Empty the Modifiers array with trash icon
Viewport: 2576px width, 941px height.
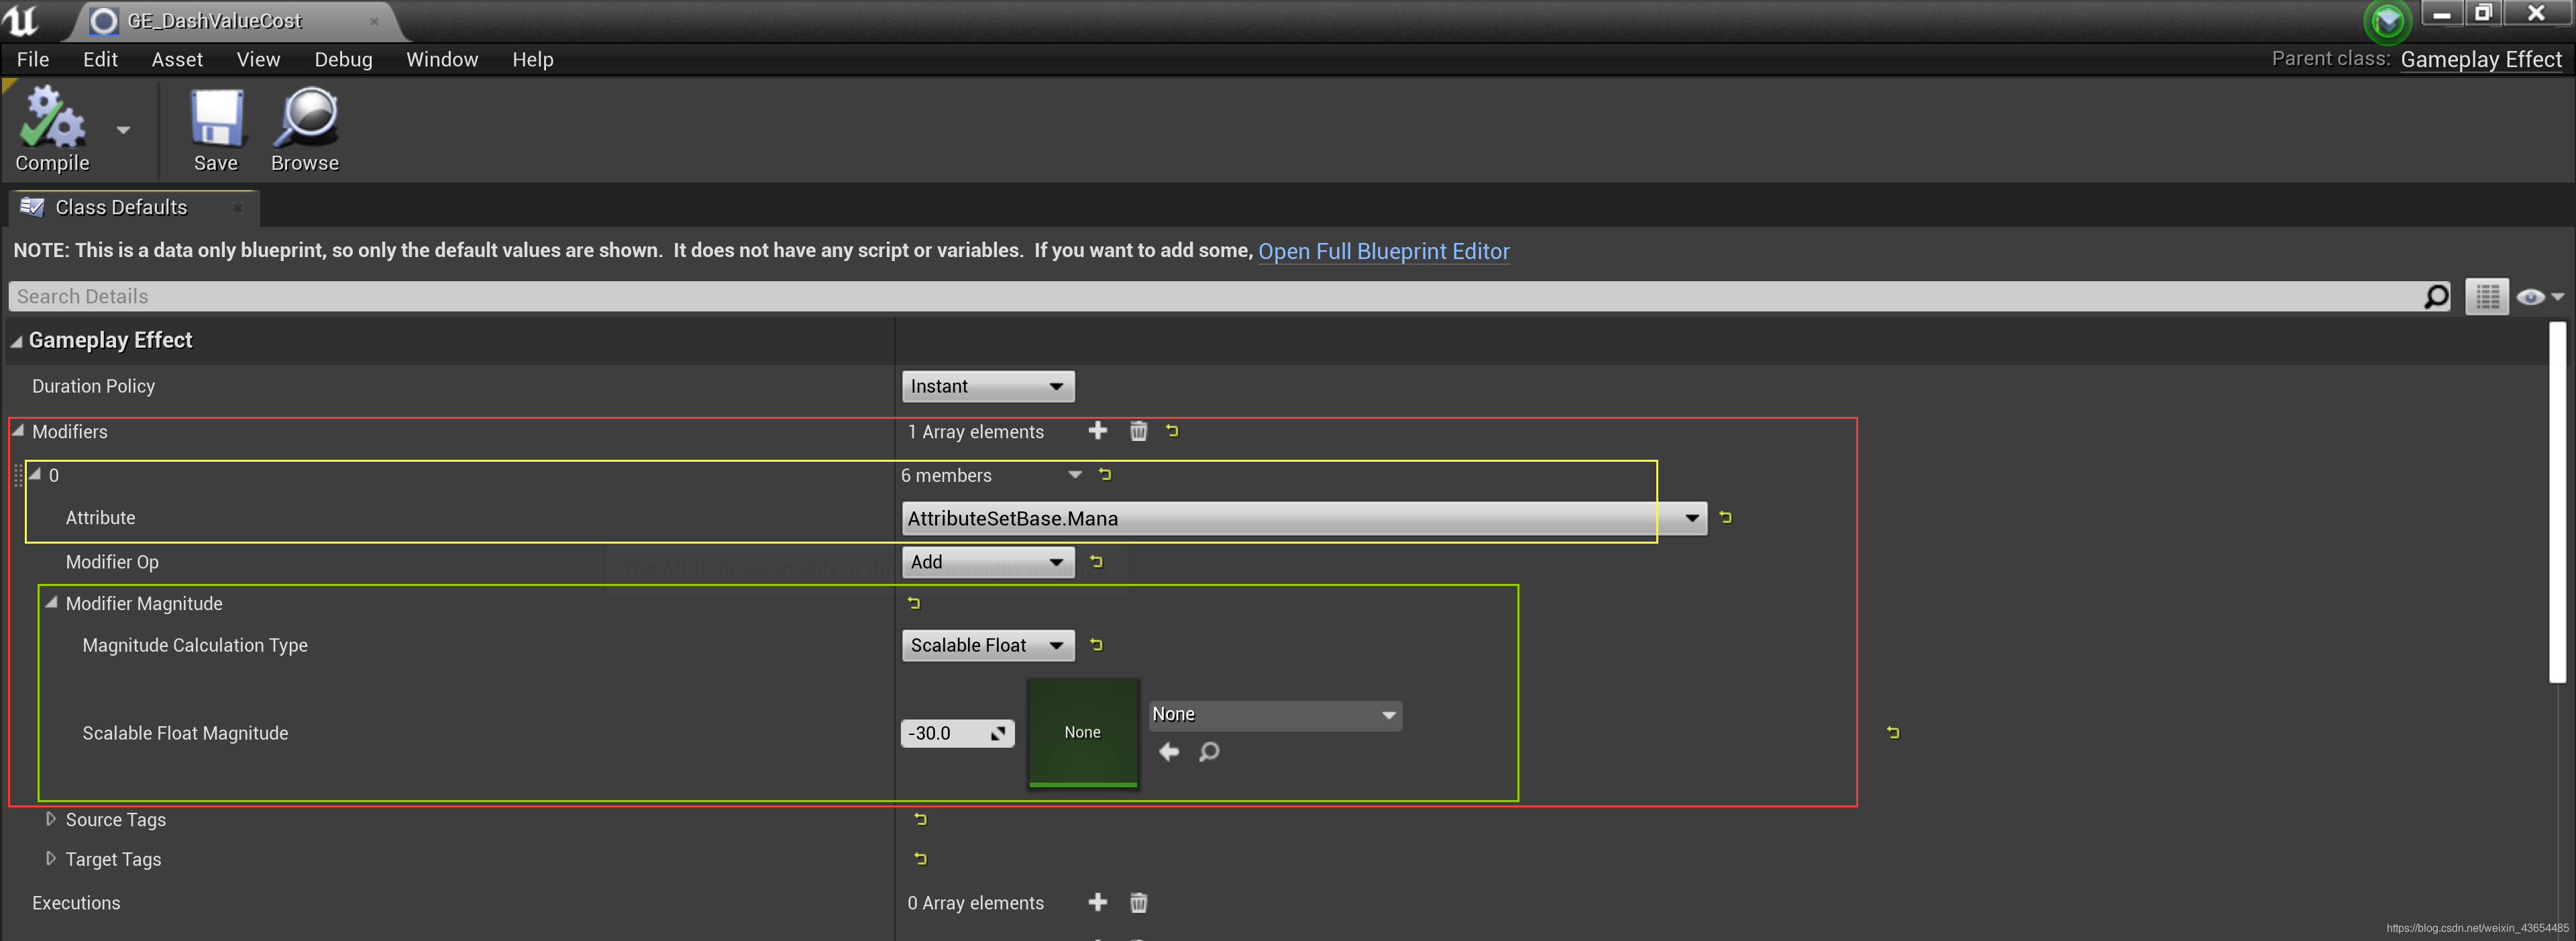[1138, 431]
